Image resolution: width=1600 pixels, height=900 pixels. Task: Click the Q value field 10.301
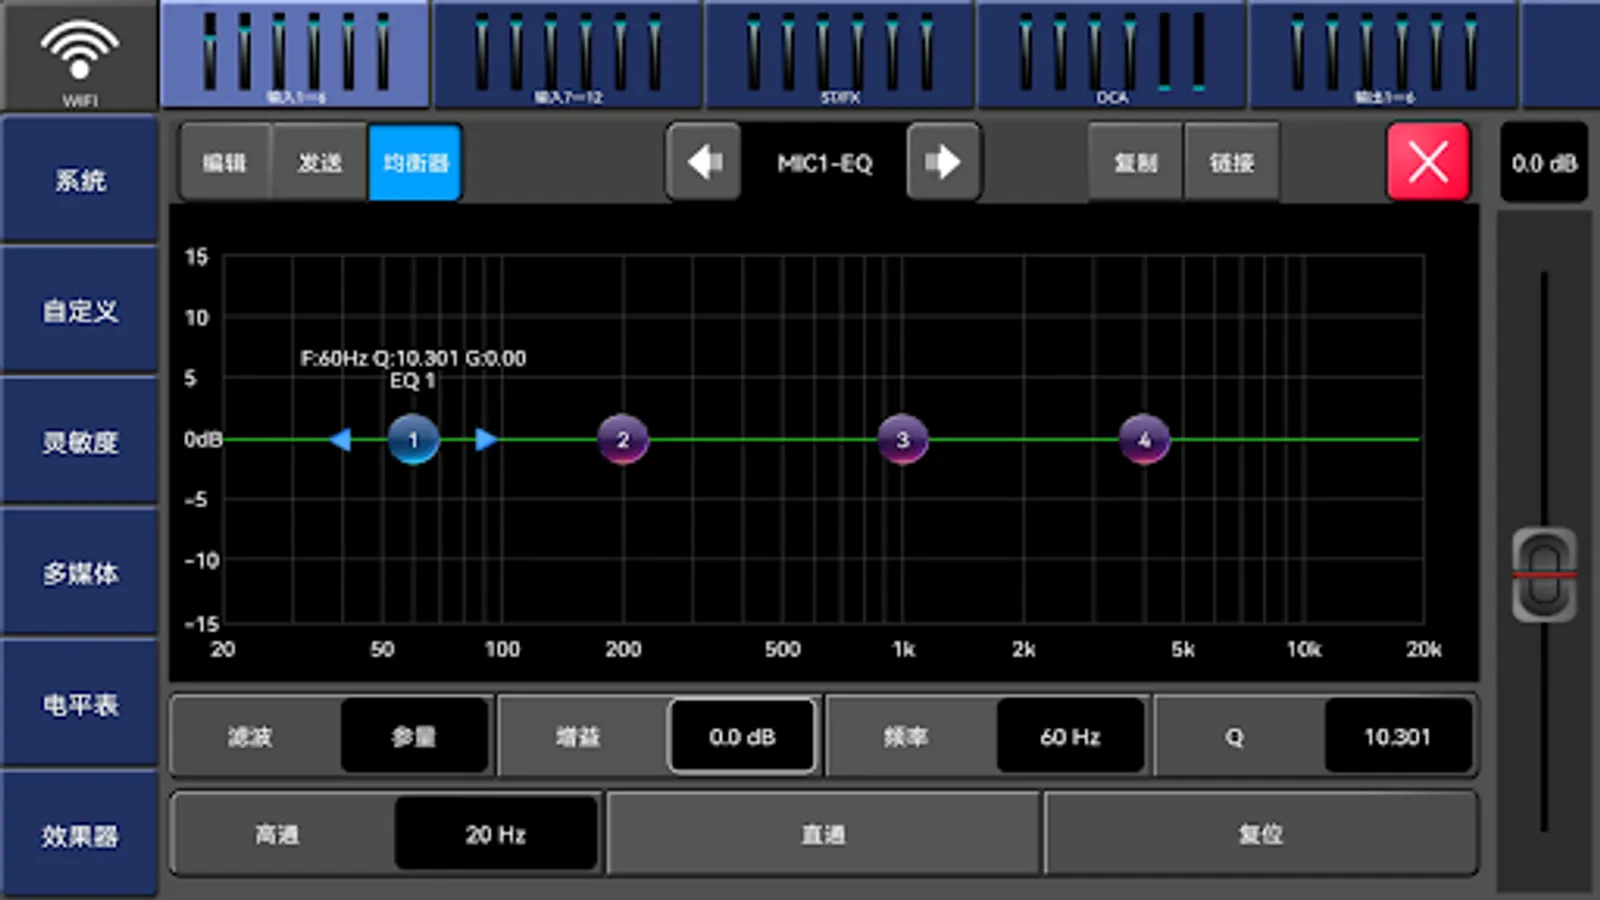[x=1398, y=737]
